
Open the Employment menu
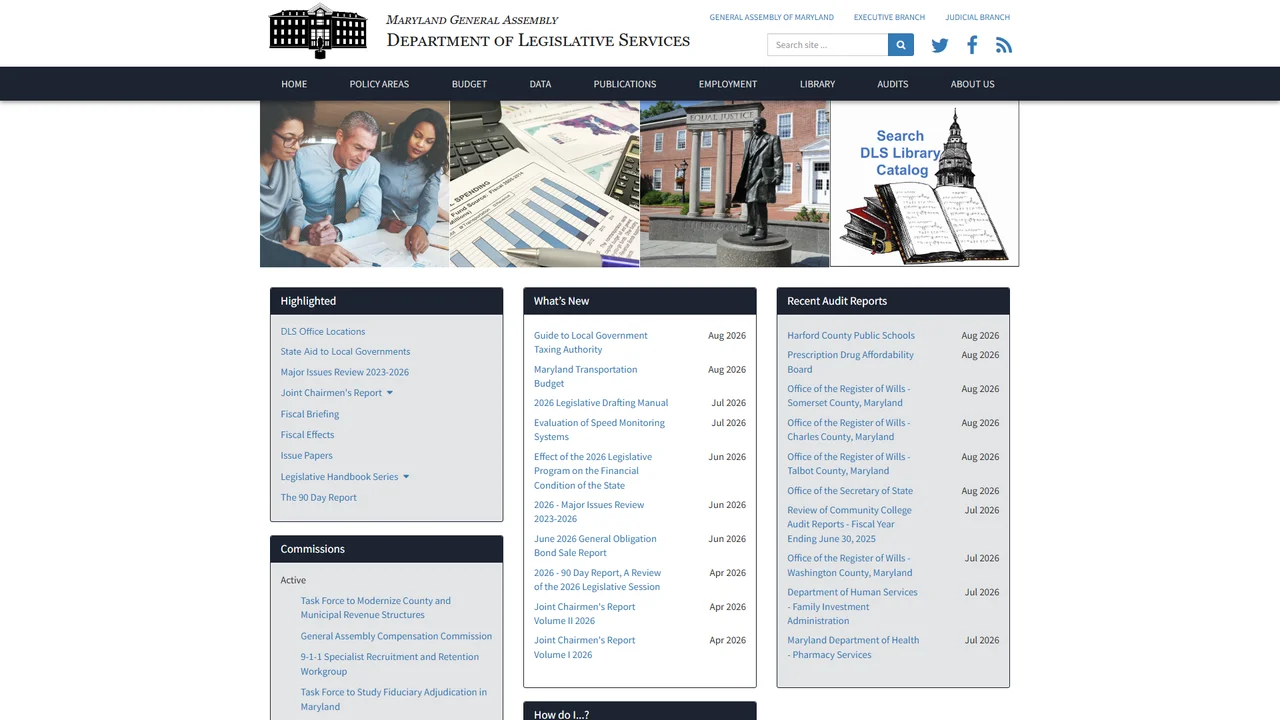pos(728,84)
